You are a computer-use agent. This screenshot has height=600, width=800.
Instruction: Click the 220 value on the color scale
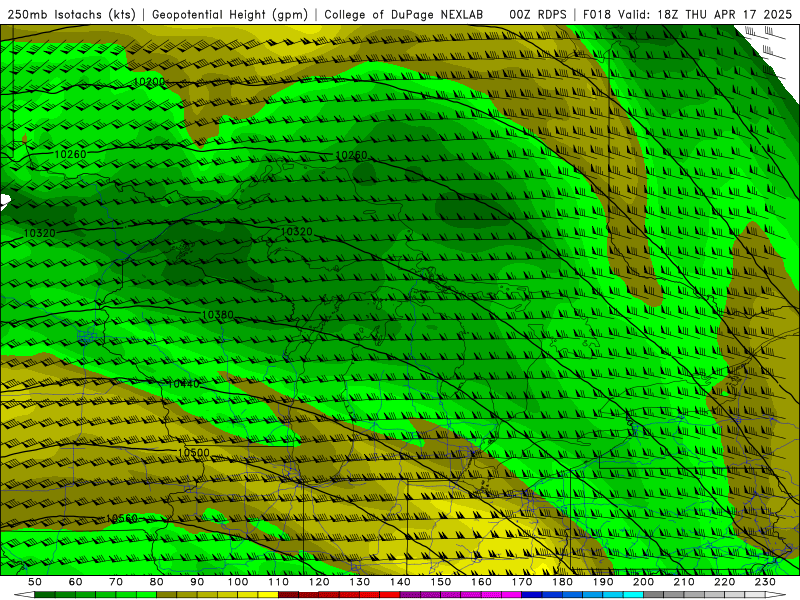coord(724,582)
